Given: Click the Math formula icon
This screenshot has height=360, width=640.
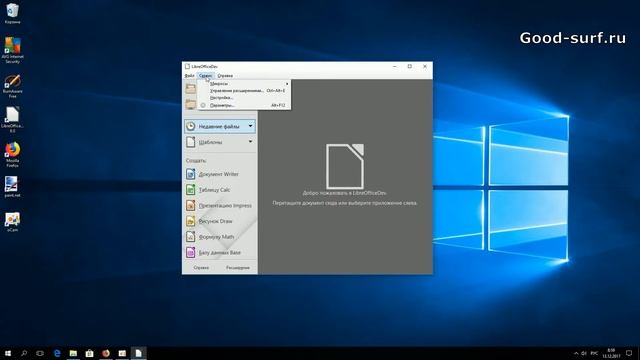Looking at the screenshot, I should pos(191,237).
